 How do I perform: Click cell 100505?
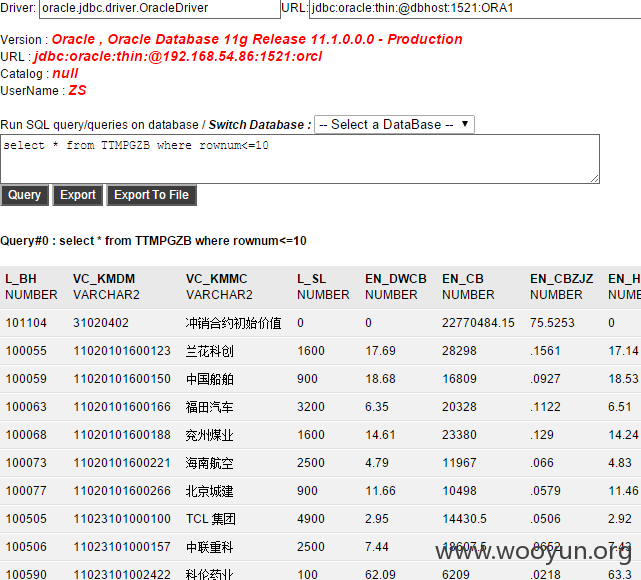click(x=26, y=519)
